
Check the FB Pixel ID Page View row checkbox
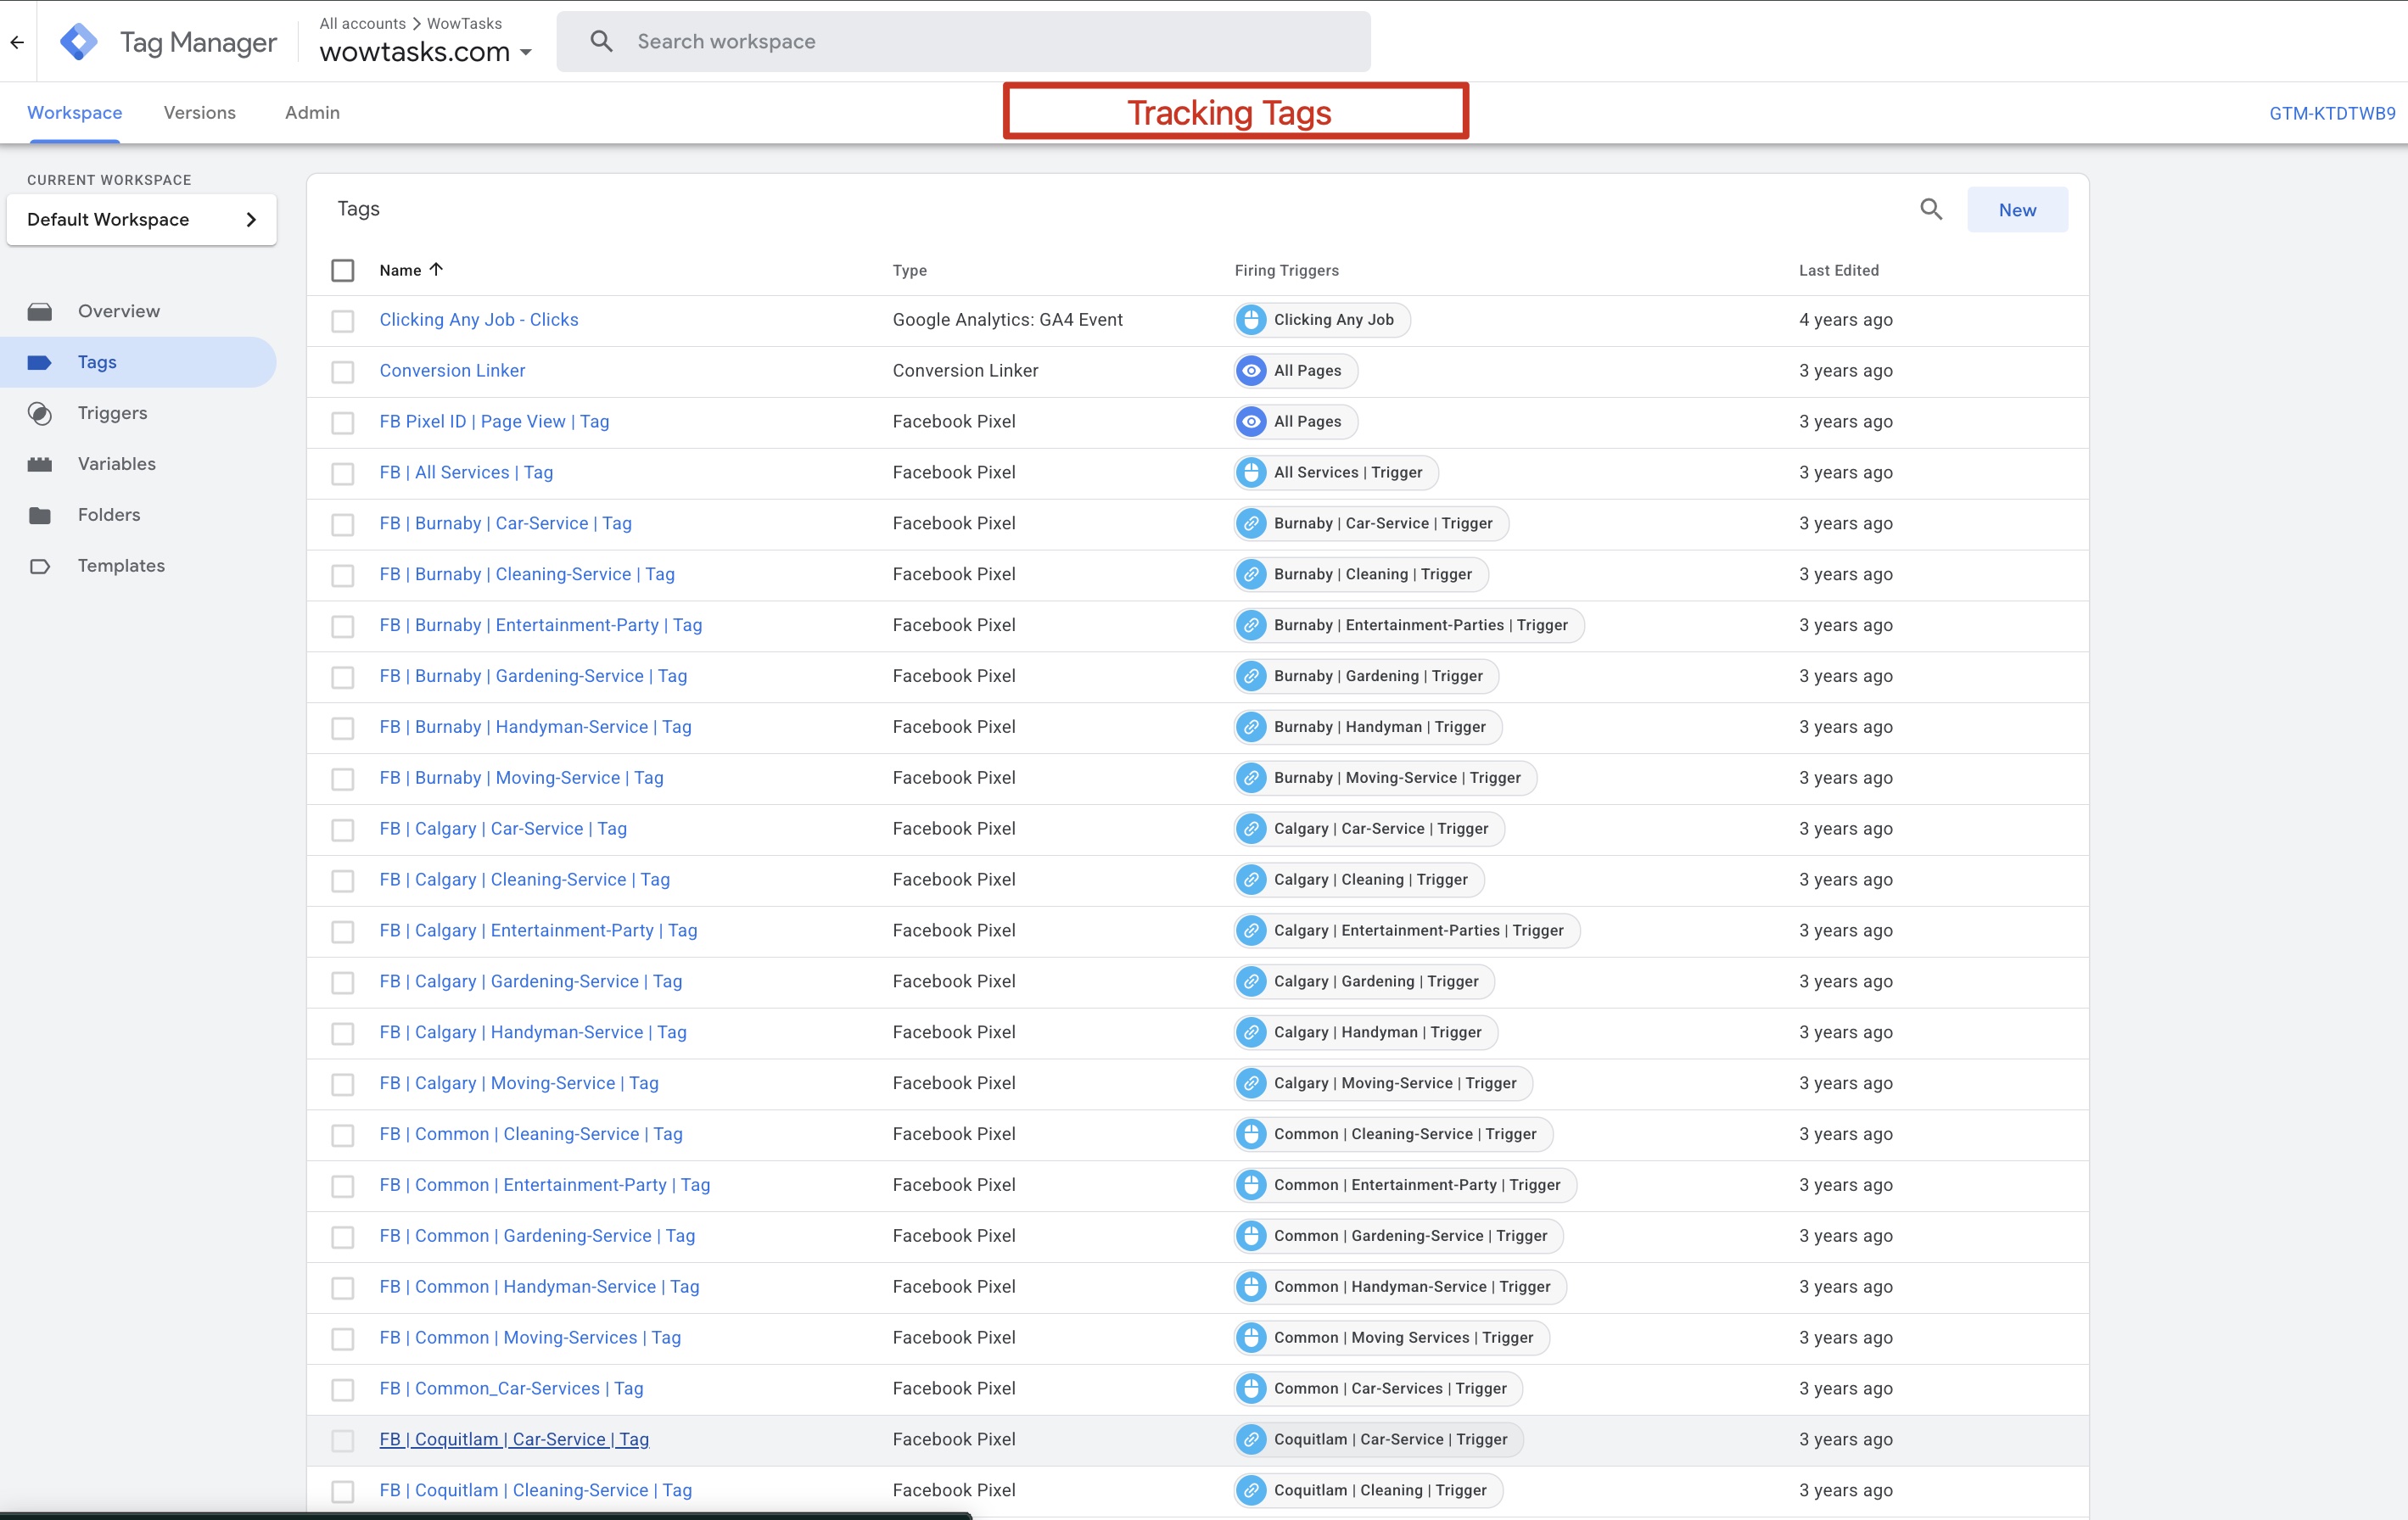(x=343, y=423)
